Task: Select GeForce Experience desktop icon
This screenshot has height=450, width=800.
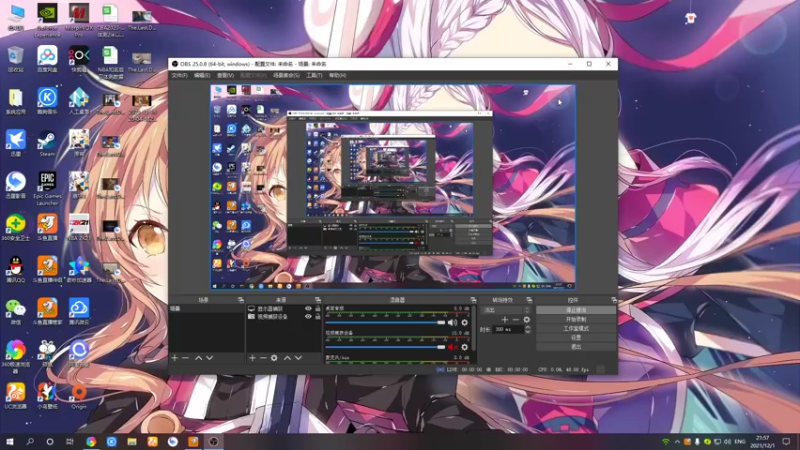Action: coord(47,20)
